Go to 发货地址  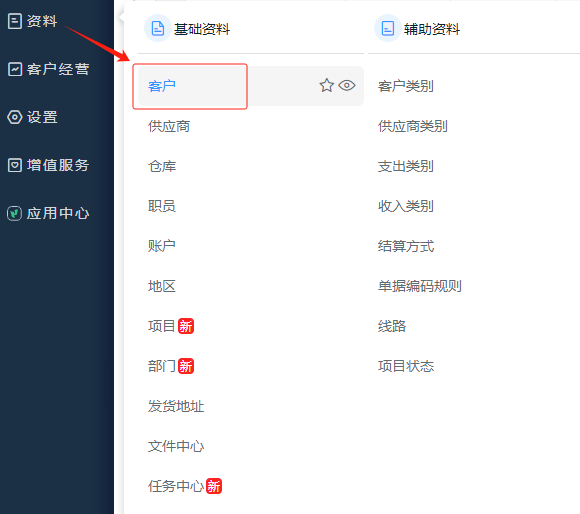coord(176,406)
